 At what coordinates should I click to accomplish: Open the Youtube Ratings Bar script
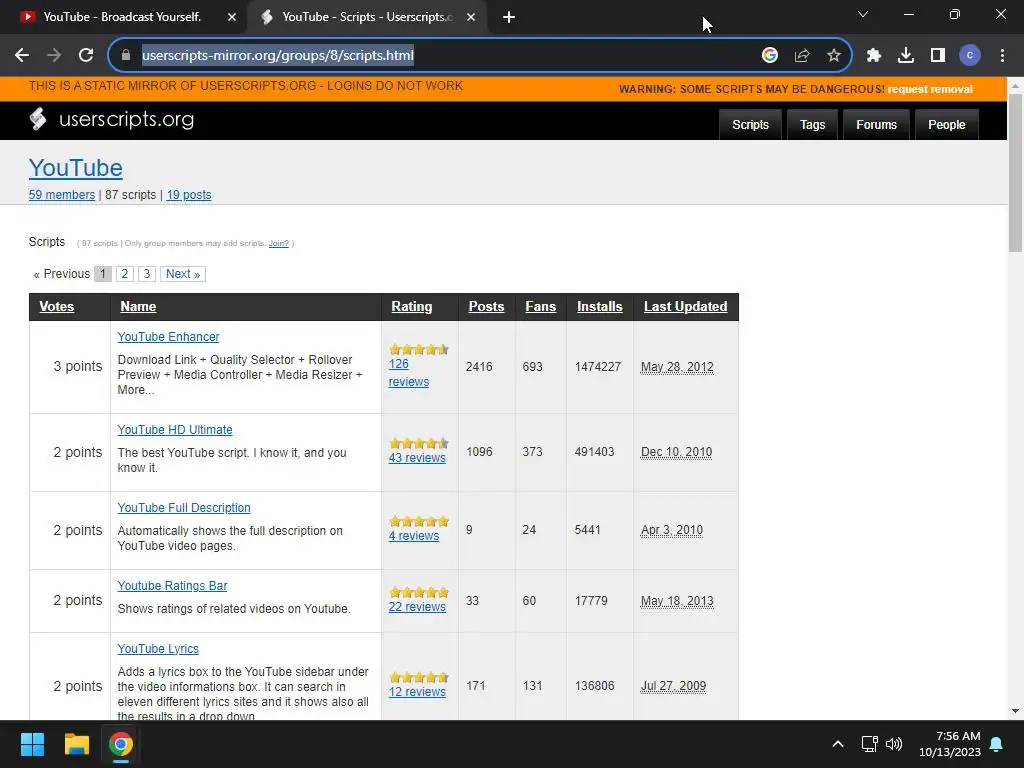(x=172, y=586)
